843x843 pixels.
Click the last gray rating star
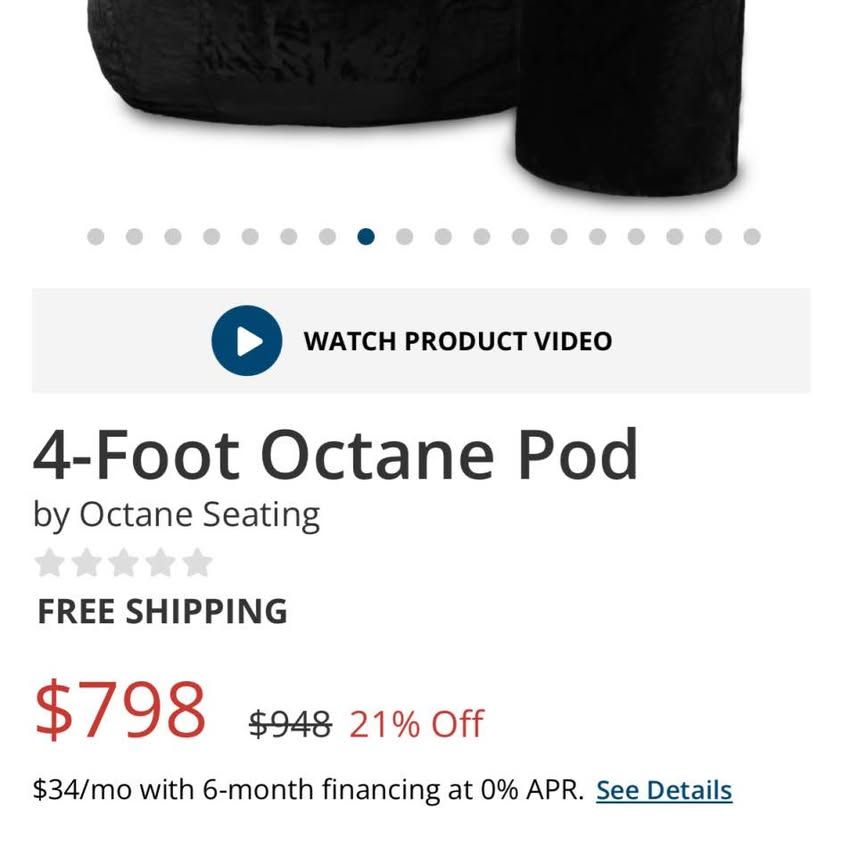pos(198,563)
